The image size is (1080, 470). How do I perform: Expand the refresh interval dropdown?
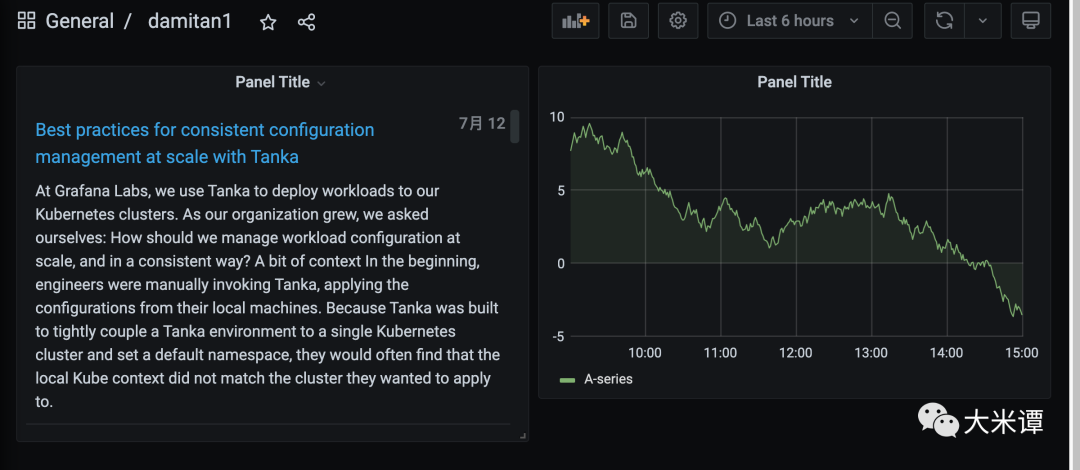(x=983, y=21)
